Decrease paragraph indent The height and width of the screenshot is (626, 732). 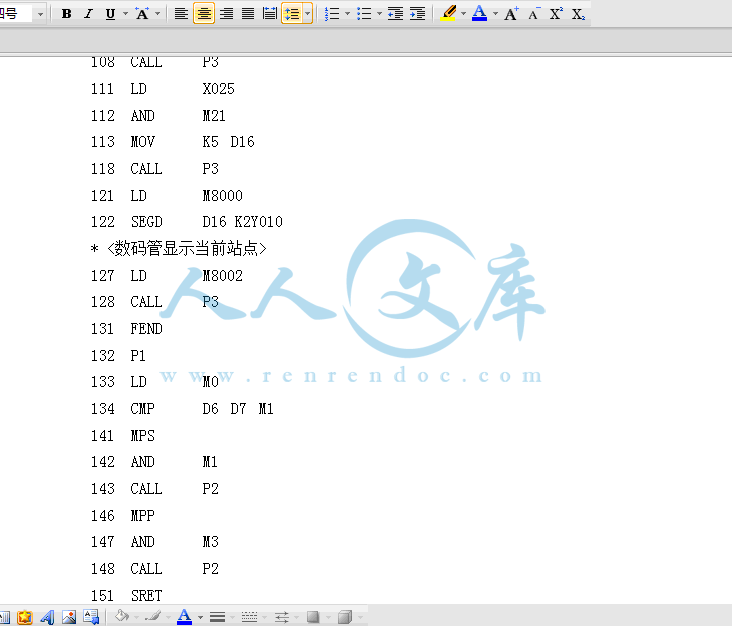pyautogui.click(x=395, y=14)
